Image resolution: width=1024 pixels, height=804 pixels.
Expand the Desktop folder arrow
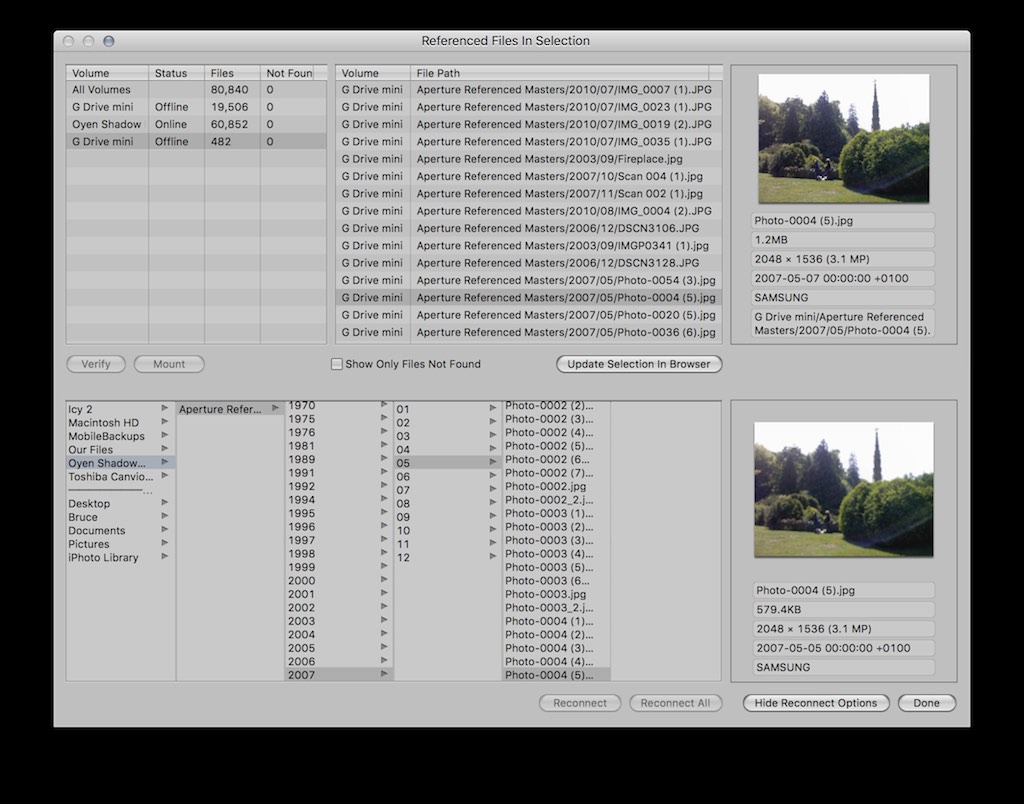(165, 502)
